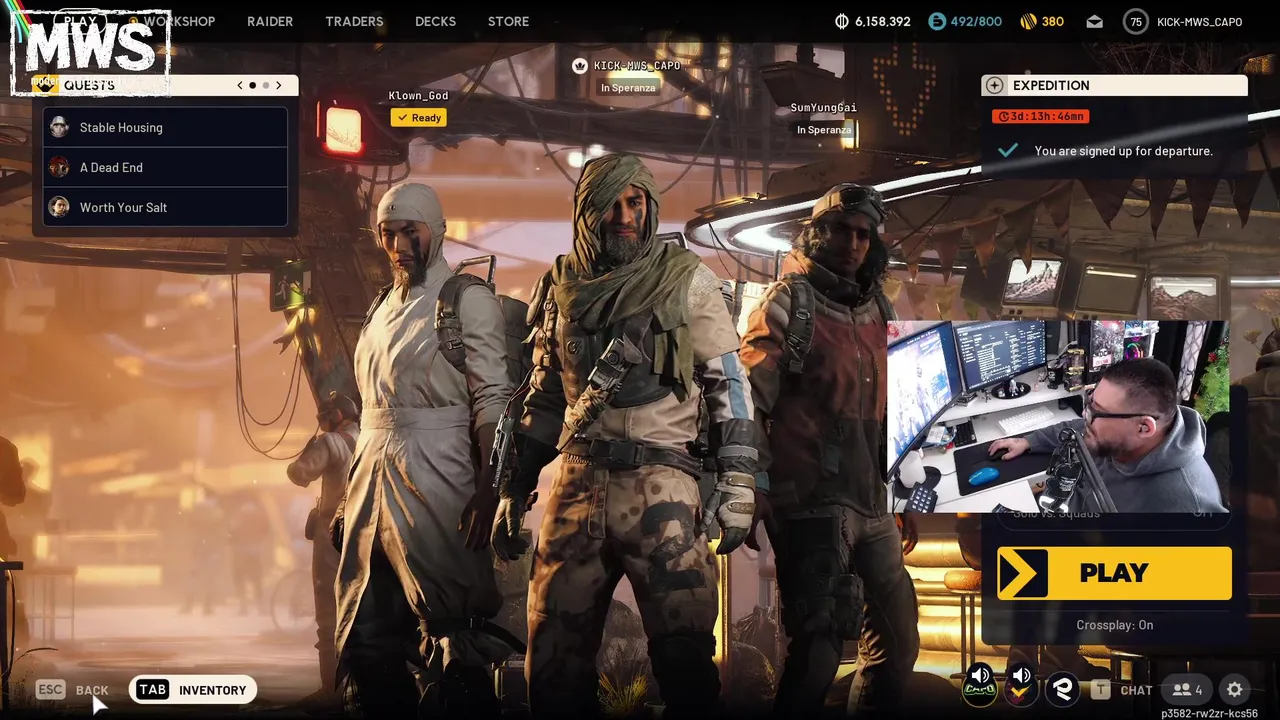Select squad member Klown_God name tag
This screenshot has height=720, width=1280.
tap(418, 96)
